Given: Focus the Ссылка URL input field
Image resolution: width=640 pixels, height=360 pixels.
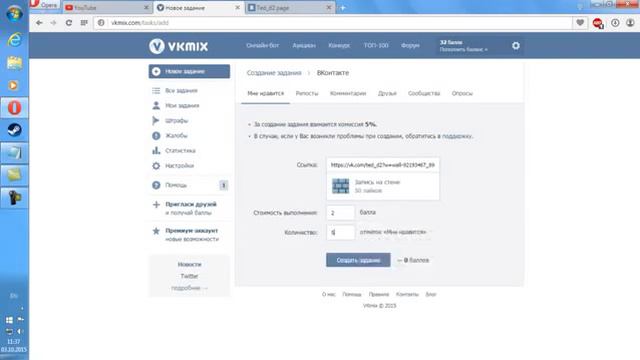Looking at the screenshot, I should coord(383,165).
